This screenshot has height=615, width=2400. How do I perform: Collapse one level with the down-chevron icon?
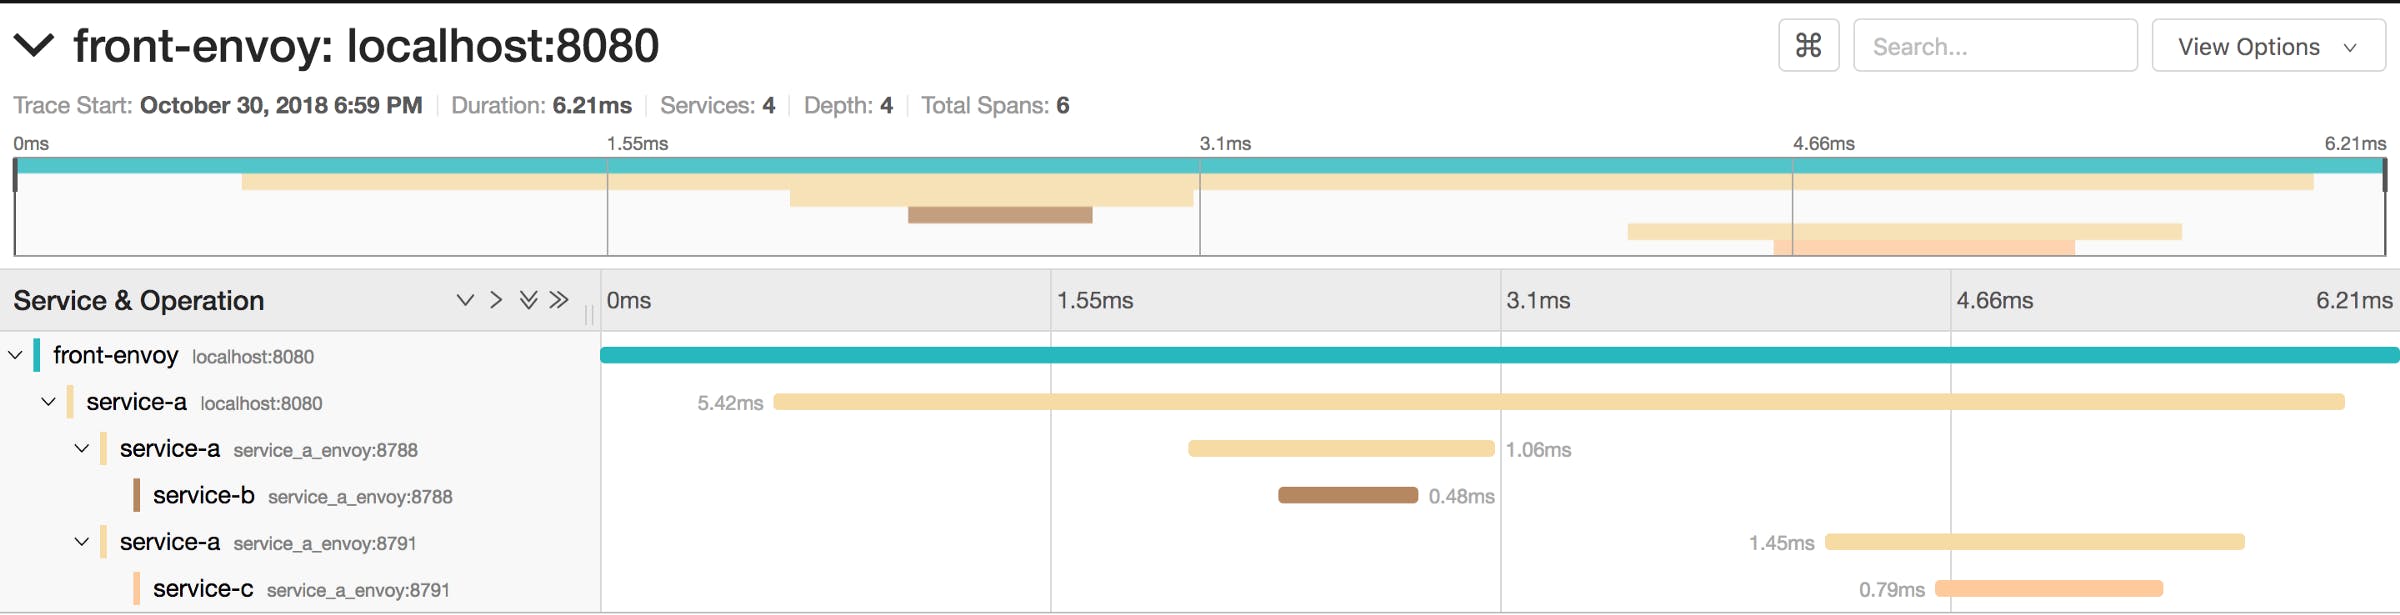click(x=465, y=300)
